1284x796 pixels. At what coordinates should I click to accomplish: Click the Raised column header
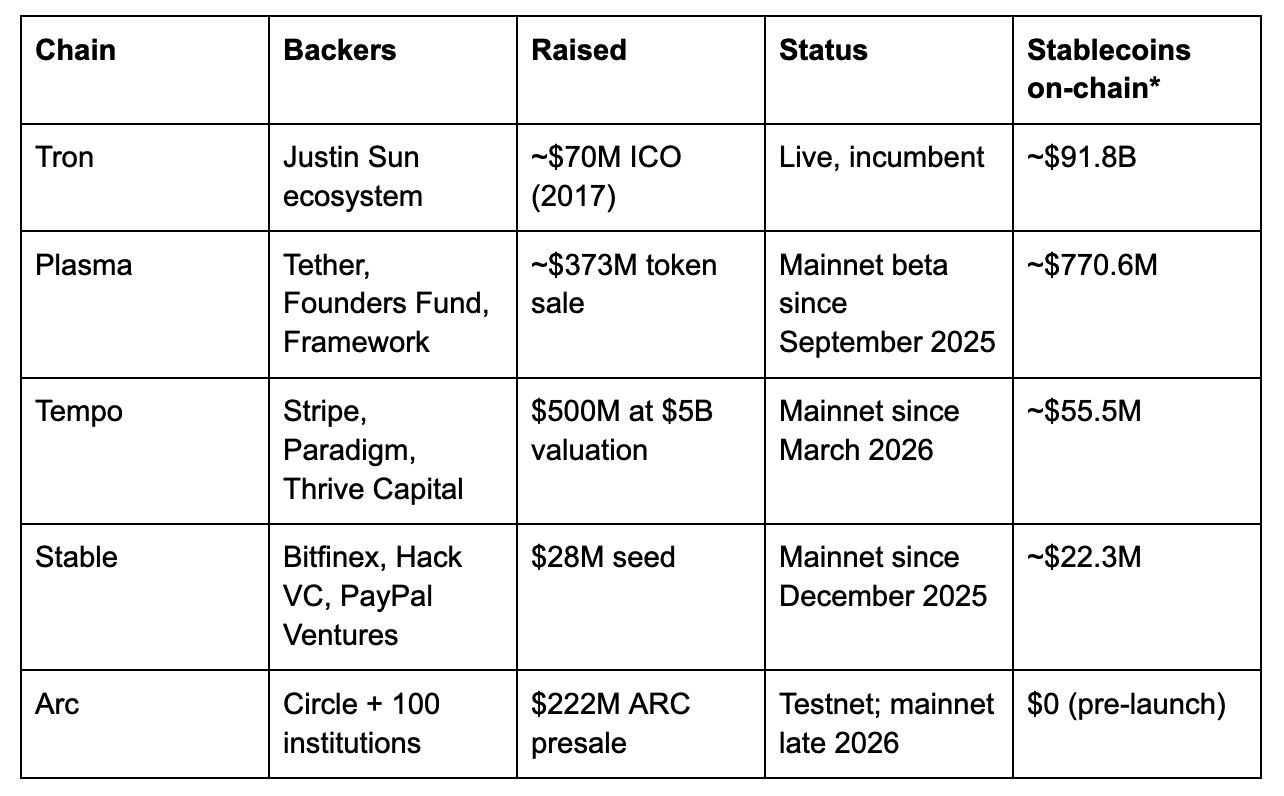coord(641,70)
